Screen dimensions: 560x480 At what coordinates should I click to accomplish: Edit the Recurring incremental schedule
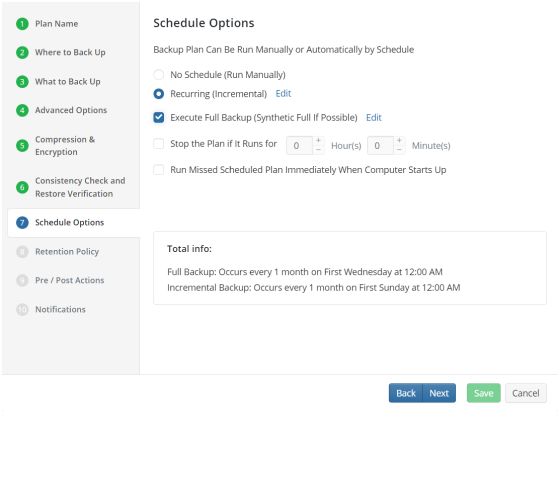click(283, 94)
